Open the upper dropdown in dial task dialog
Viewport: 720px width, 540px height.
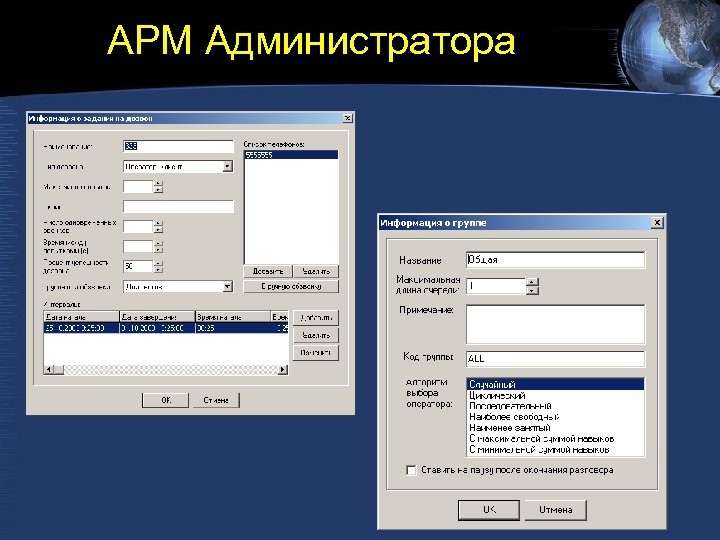[227, 166]
